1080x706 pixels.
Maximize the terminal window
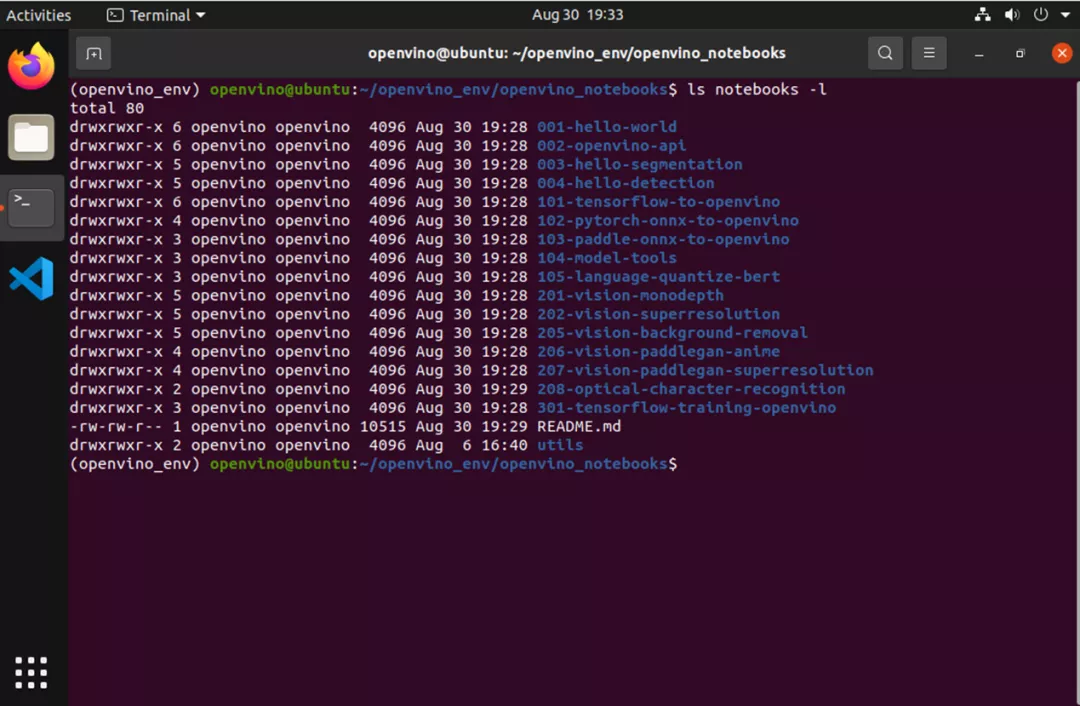coord(1020,53)
